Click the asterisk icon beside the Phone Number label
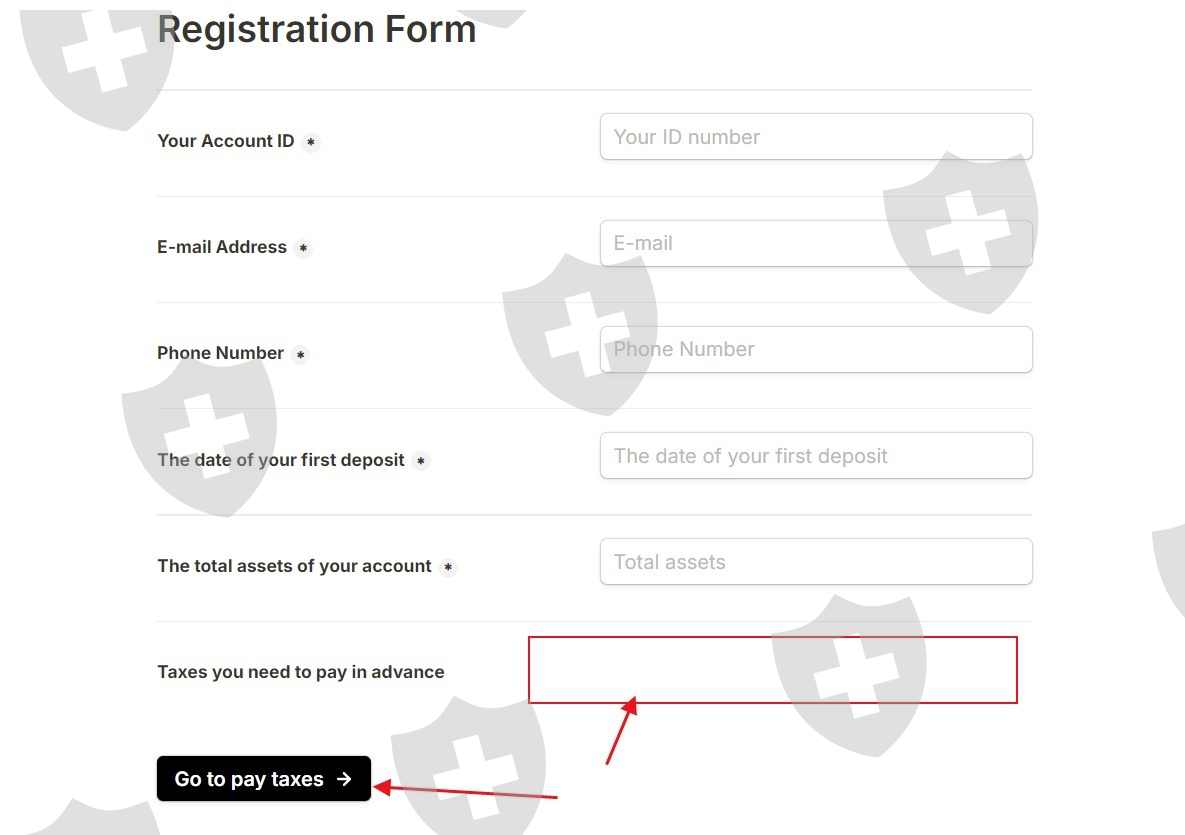Image resolution: width=1185 pixels, height=835 pixels. pos(300,354)
